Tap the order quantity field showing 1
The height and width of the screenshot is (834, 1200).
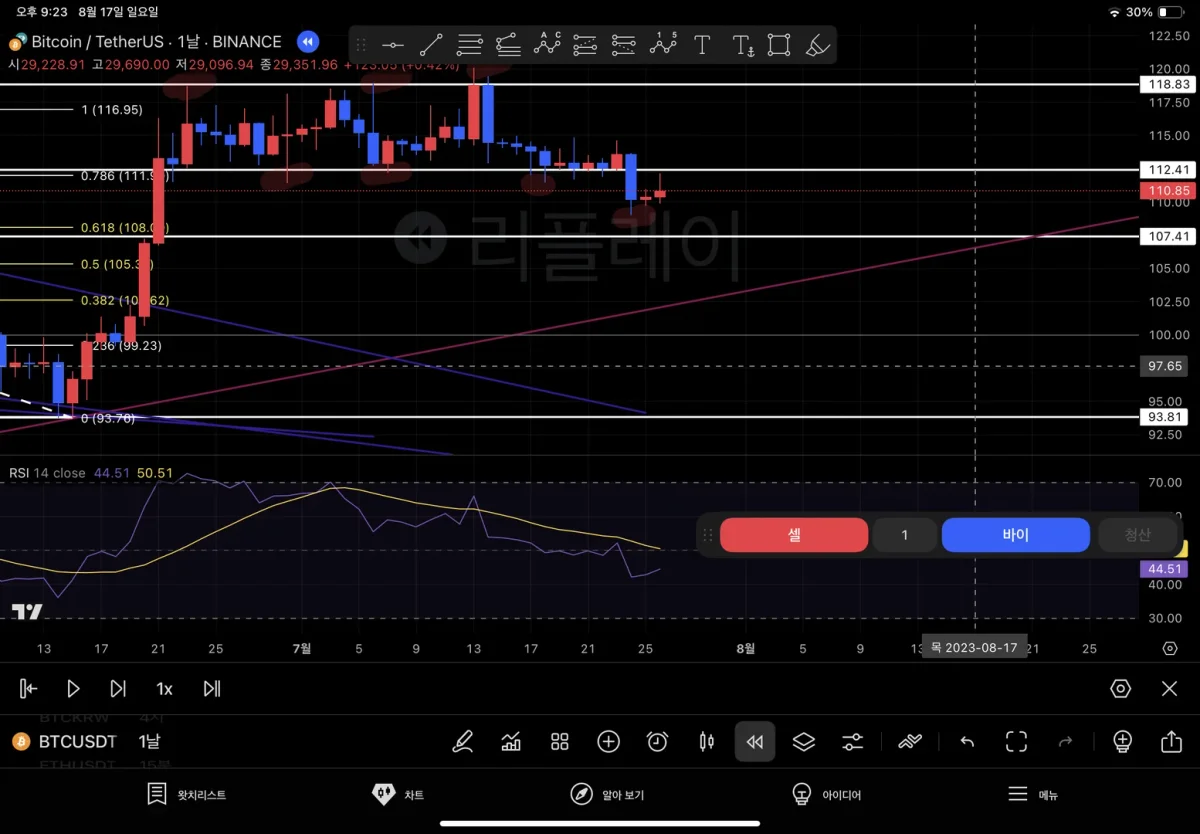pos(904,535)
